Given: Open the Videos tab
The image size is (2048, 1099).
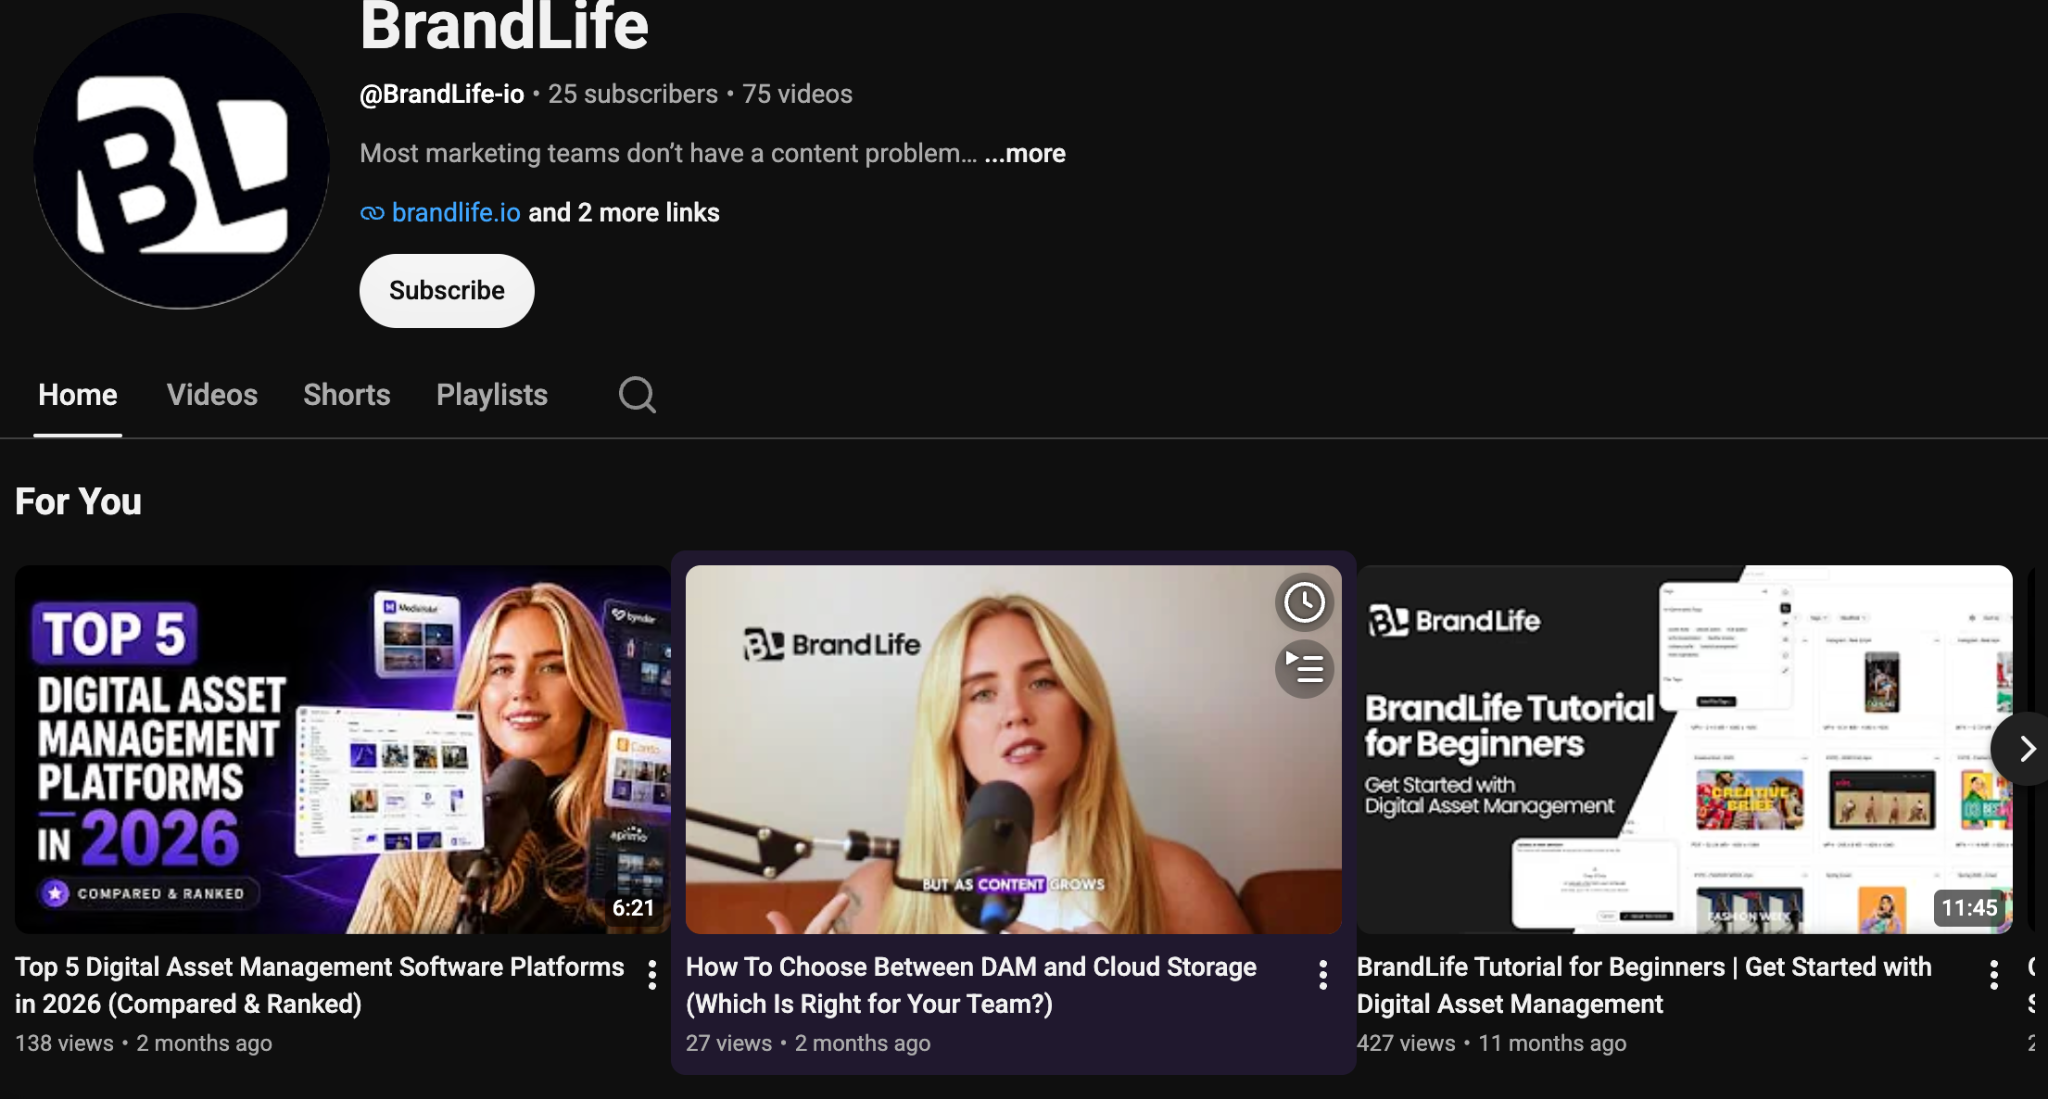Looking at the screenshot, I should [212, 395].
